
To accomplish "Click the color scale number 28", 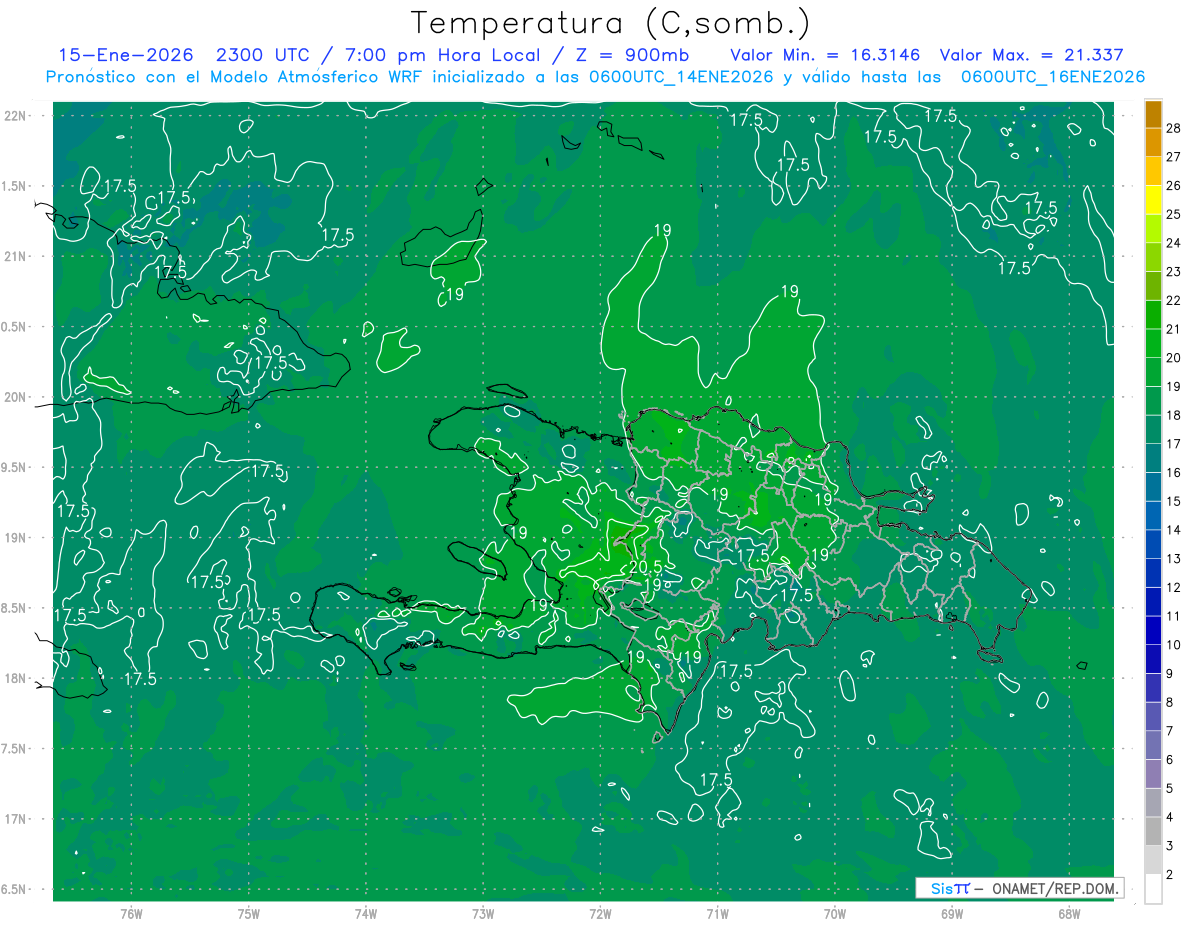I will pyautogui.click(x=1173, y=128).
